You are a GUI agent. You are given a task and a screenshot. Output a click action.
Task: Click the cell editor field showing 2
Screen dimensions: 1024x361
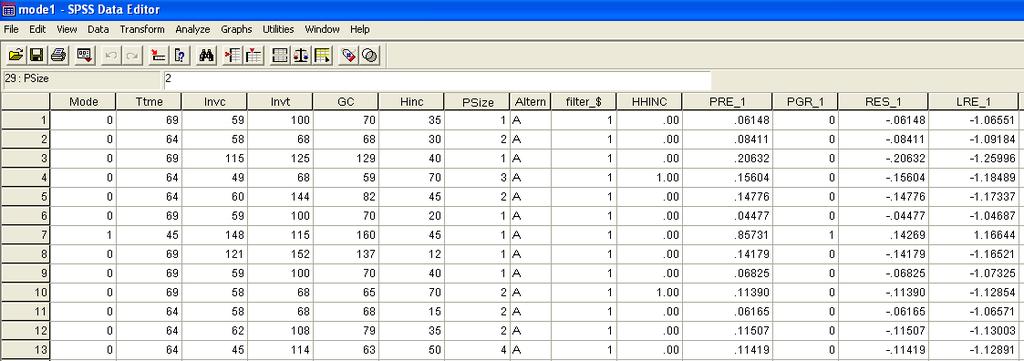437,80
